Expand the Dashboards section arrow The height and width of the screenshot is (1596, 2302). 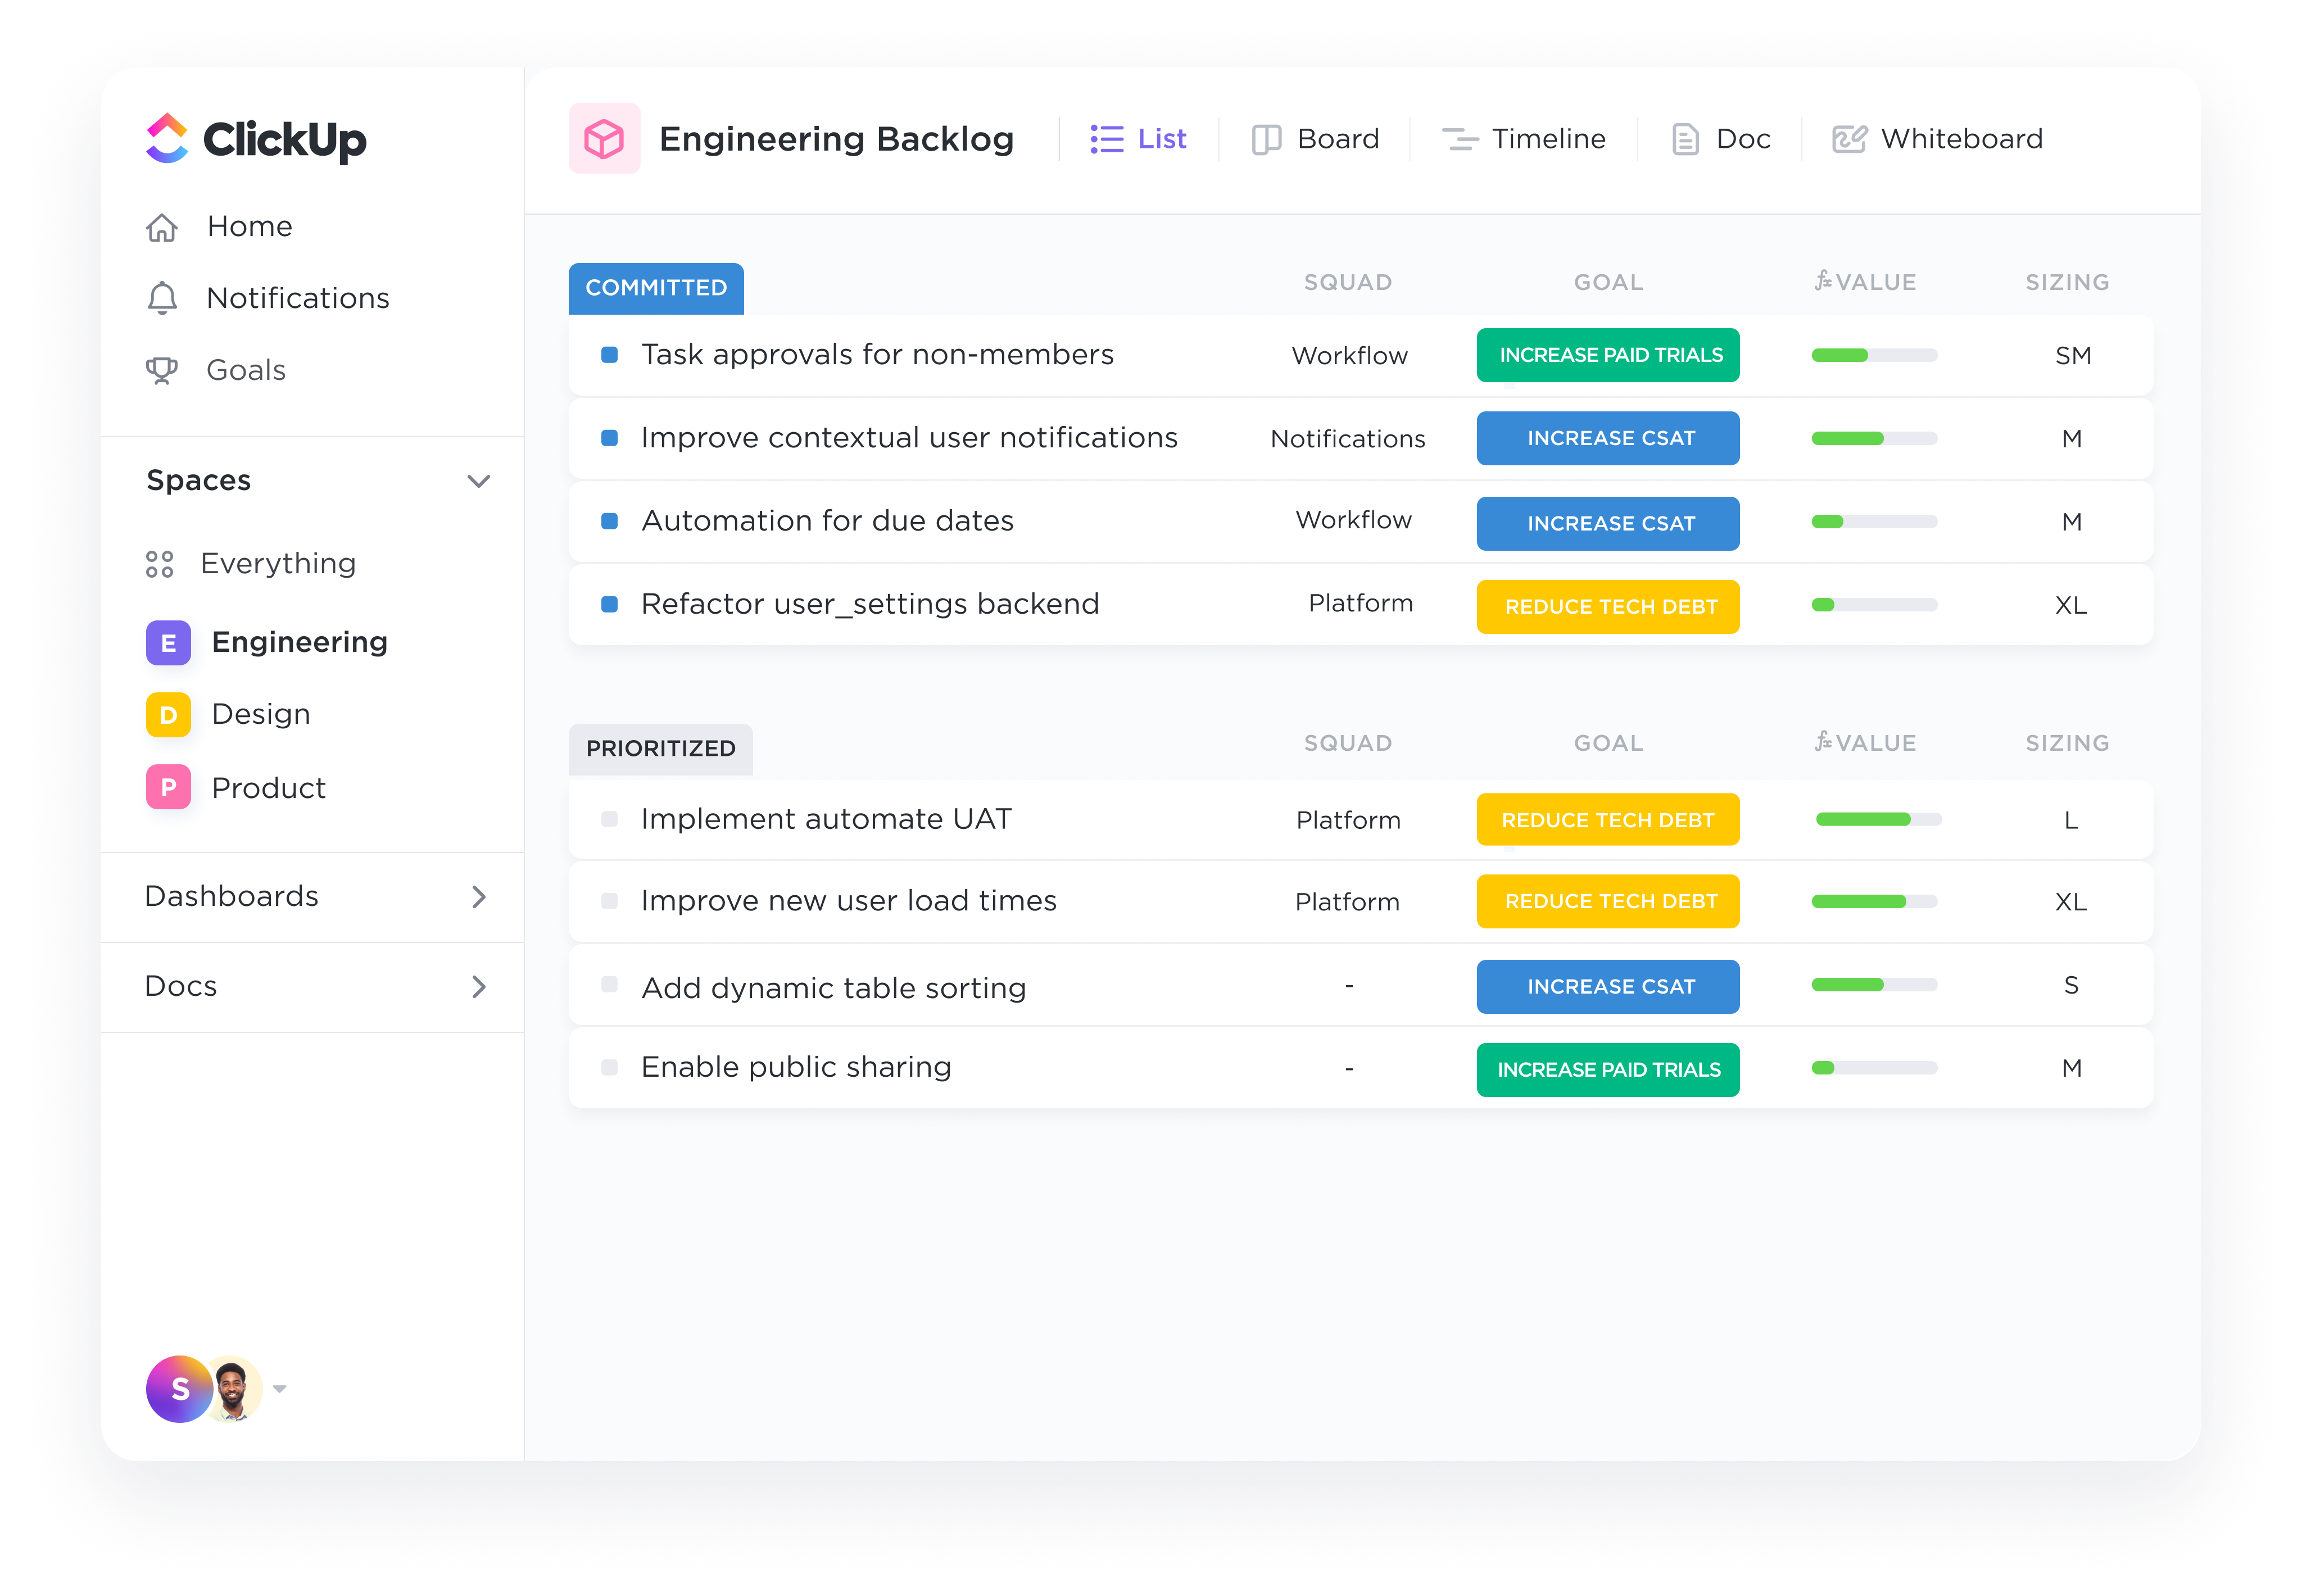click(x=479, y=897)
